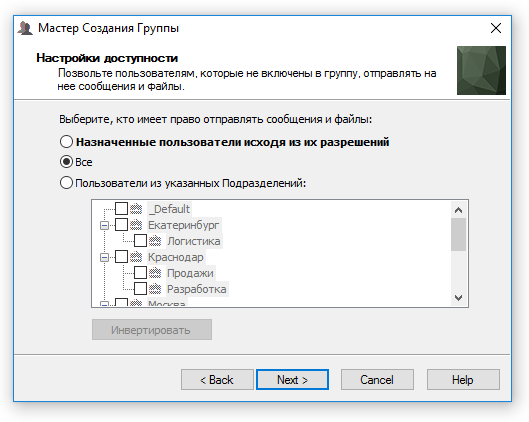Click the Екатеринбург department group icon
529x422 pixels.
[x=136, y=225]
